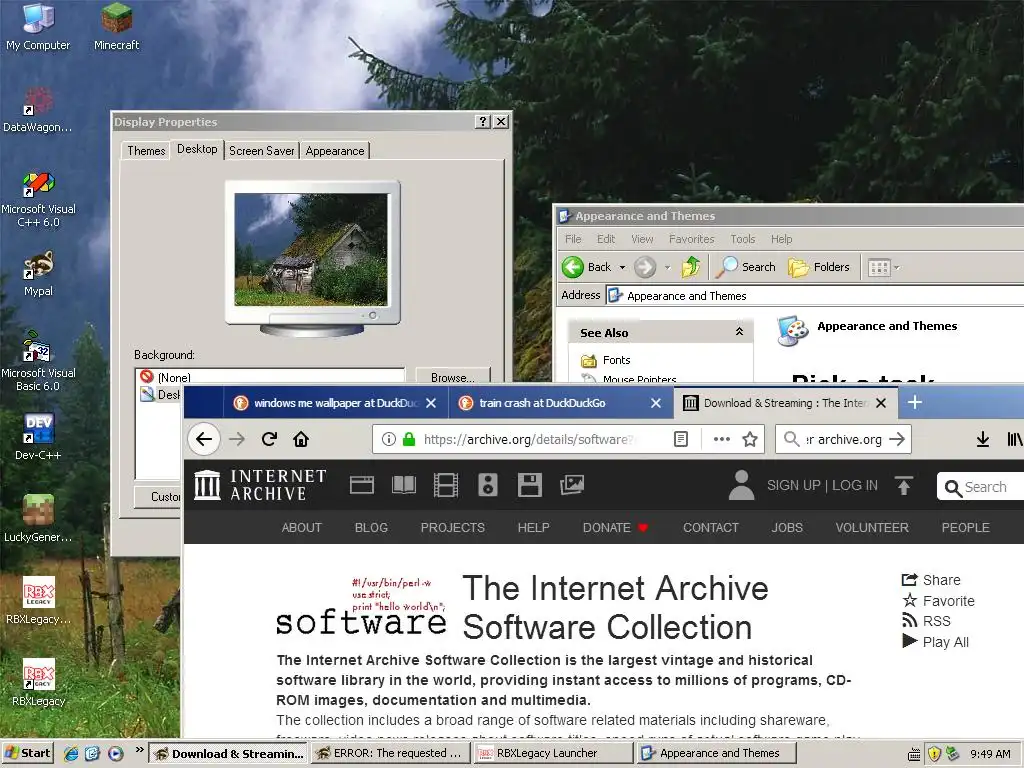Switch to ERROR: The requested taskbar button
1024x768 pixels.
[391, 753]
